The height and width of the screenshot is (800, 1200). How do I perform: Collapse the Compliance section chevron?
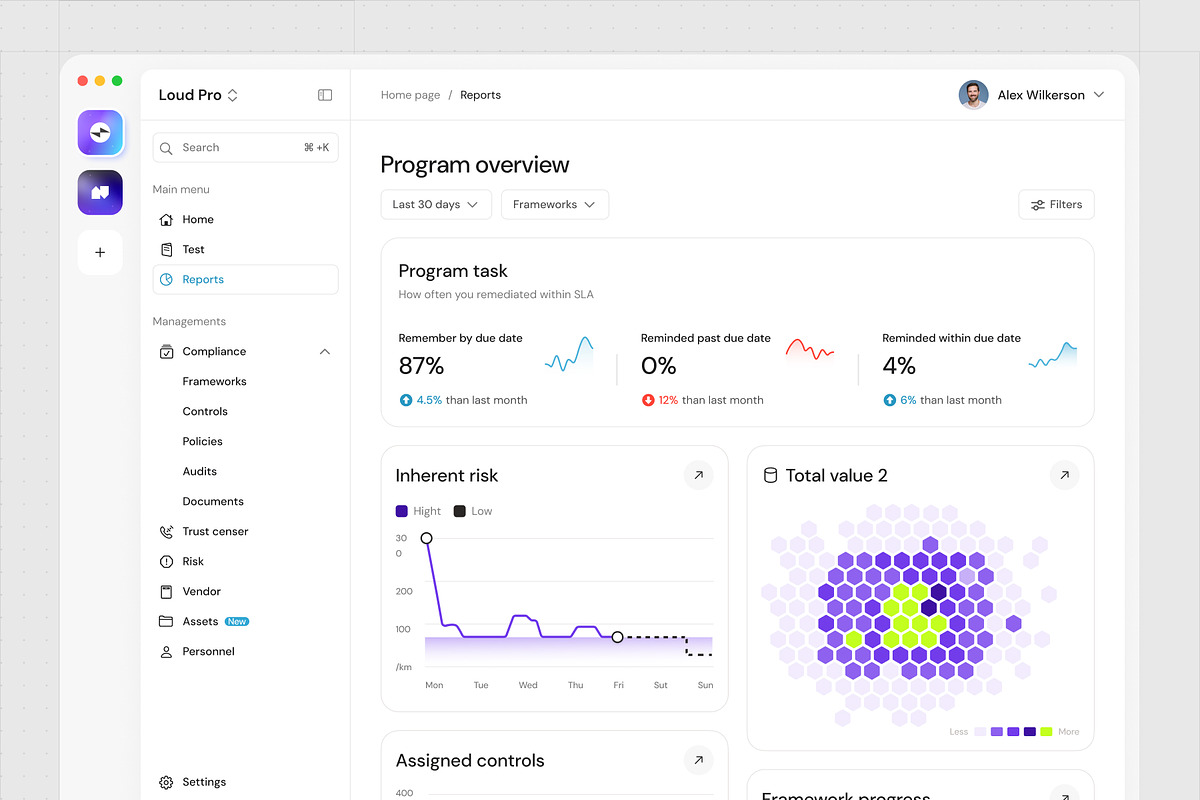(325, 352)
